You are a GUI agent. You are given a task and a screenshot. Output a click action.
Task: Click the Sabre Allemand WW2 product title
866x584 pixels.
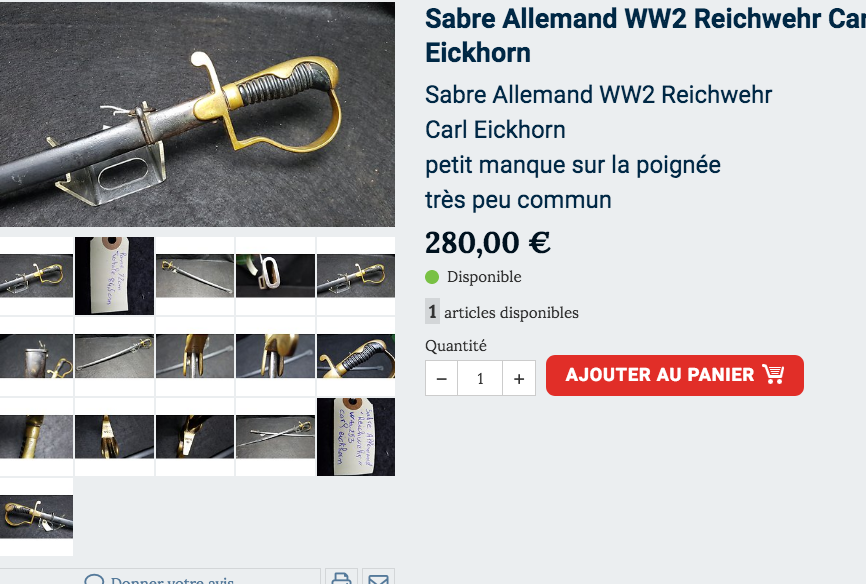point(645,35)
